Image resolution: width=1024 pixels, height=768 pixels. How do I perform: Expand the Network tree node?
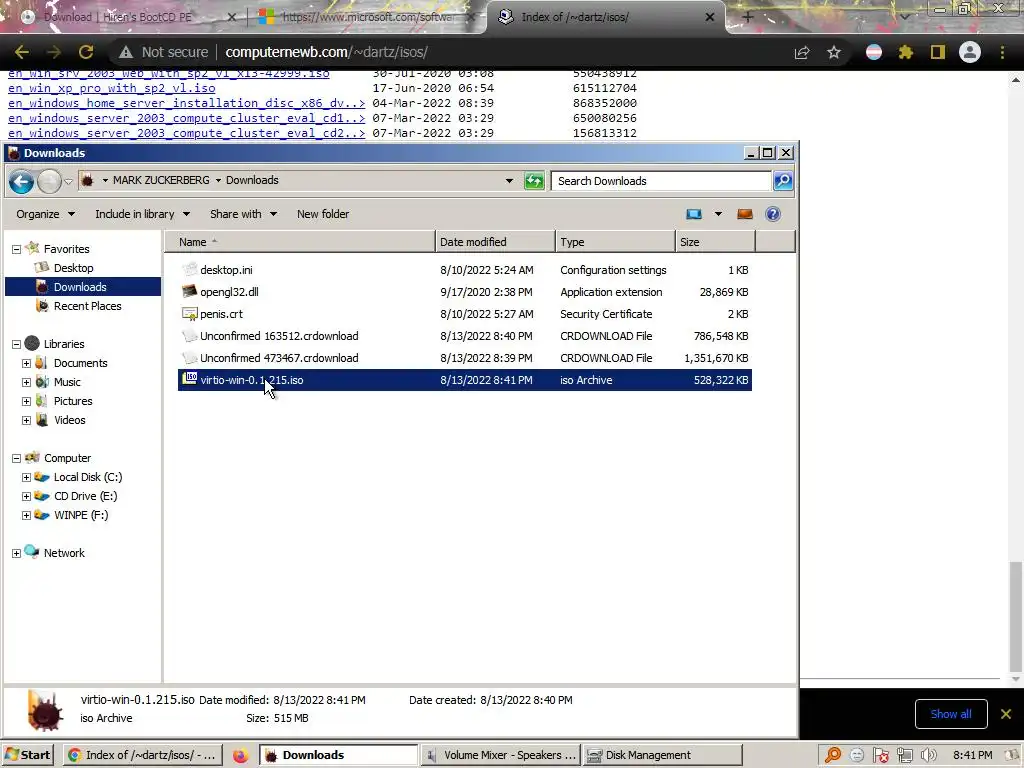(x=16, y=553)
